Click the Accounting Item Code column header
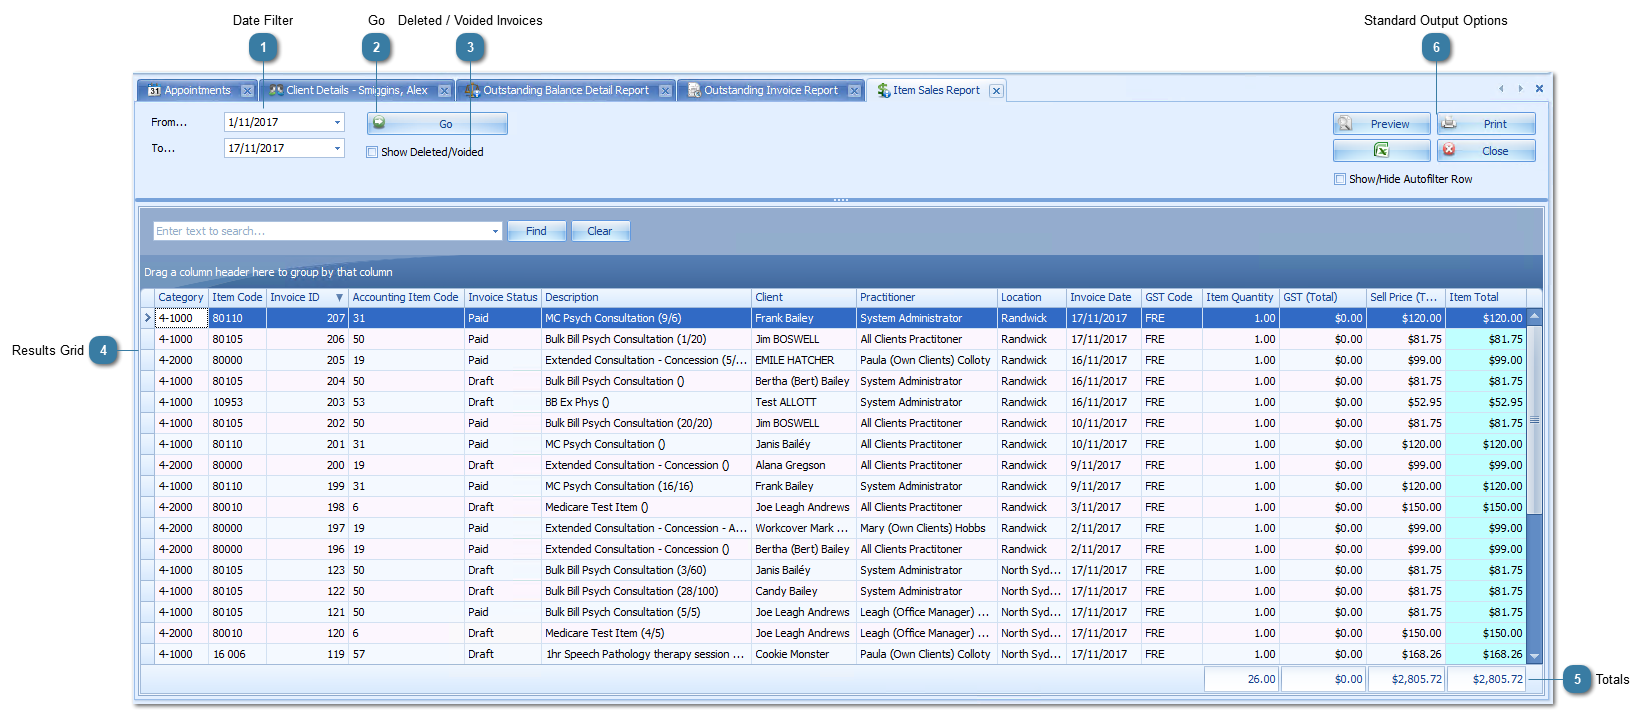The width and height of the screenshot is (1646, 713). (406, 297)
